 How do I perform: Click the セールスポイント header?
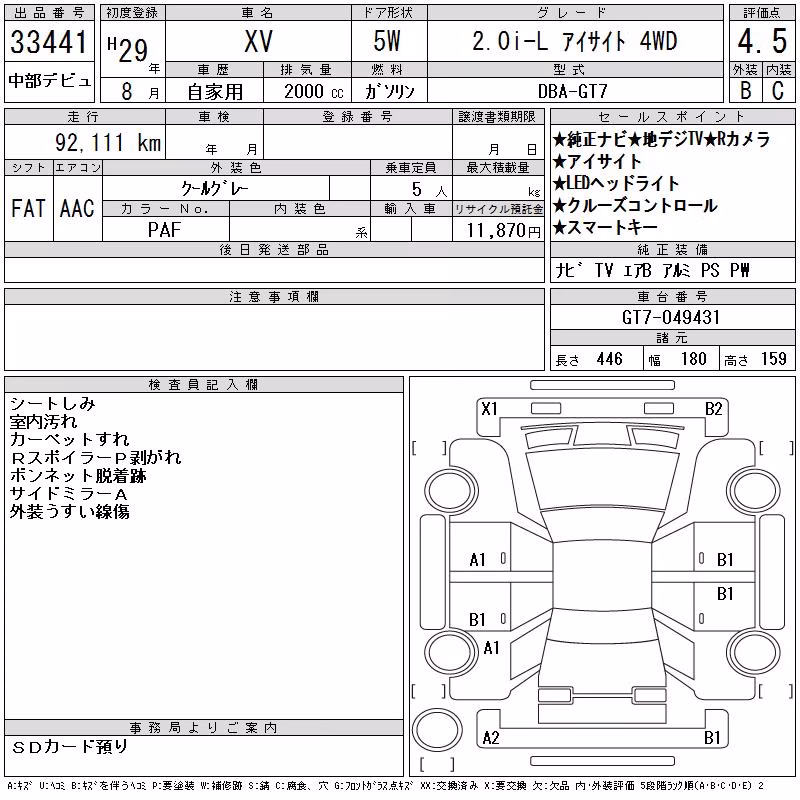[x=672, y=117]
